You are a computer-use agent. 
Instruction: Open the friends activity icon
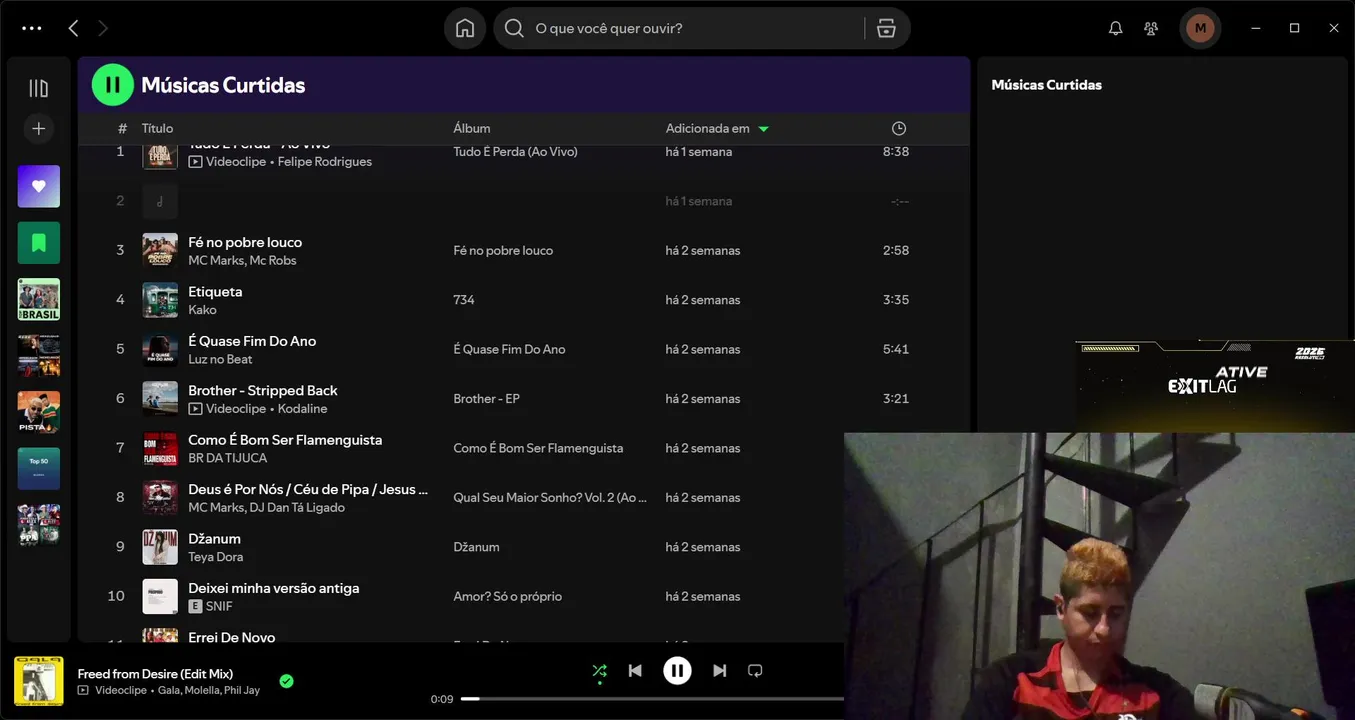pos(1151,28)
